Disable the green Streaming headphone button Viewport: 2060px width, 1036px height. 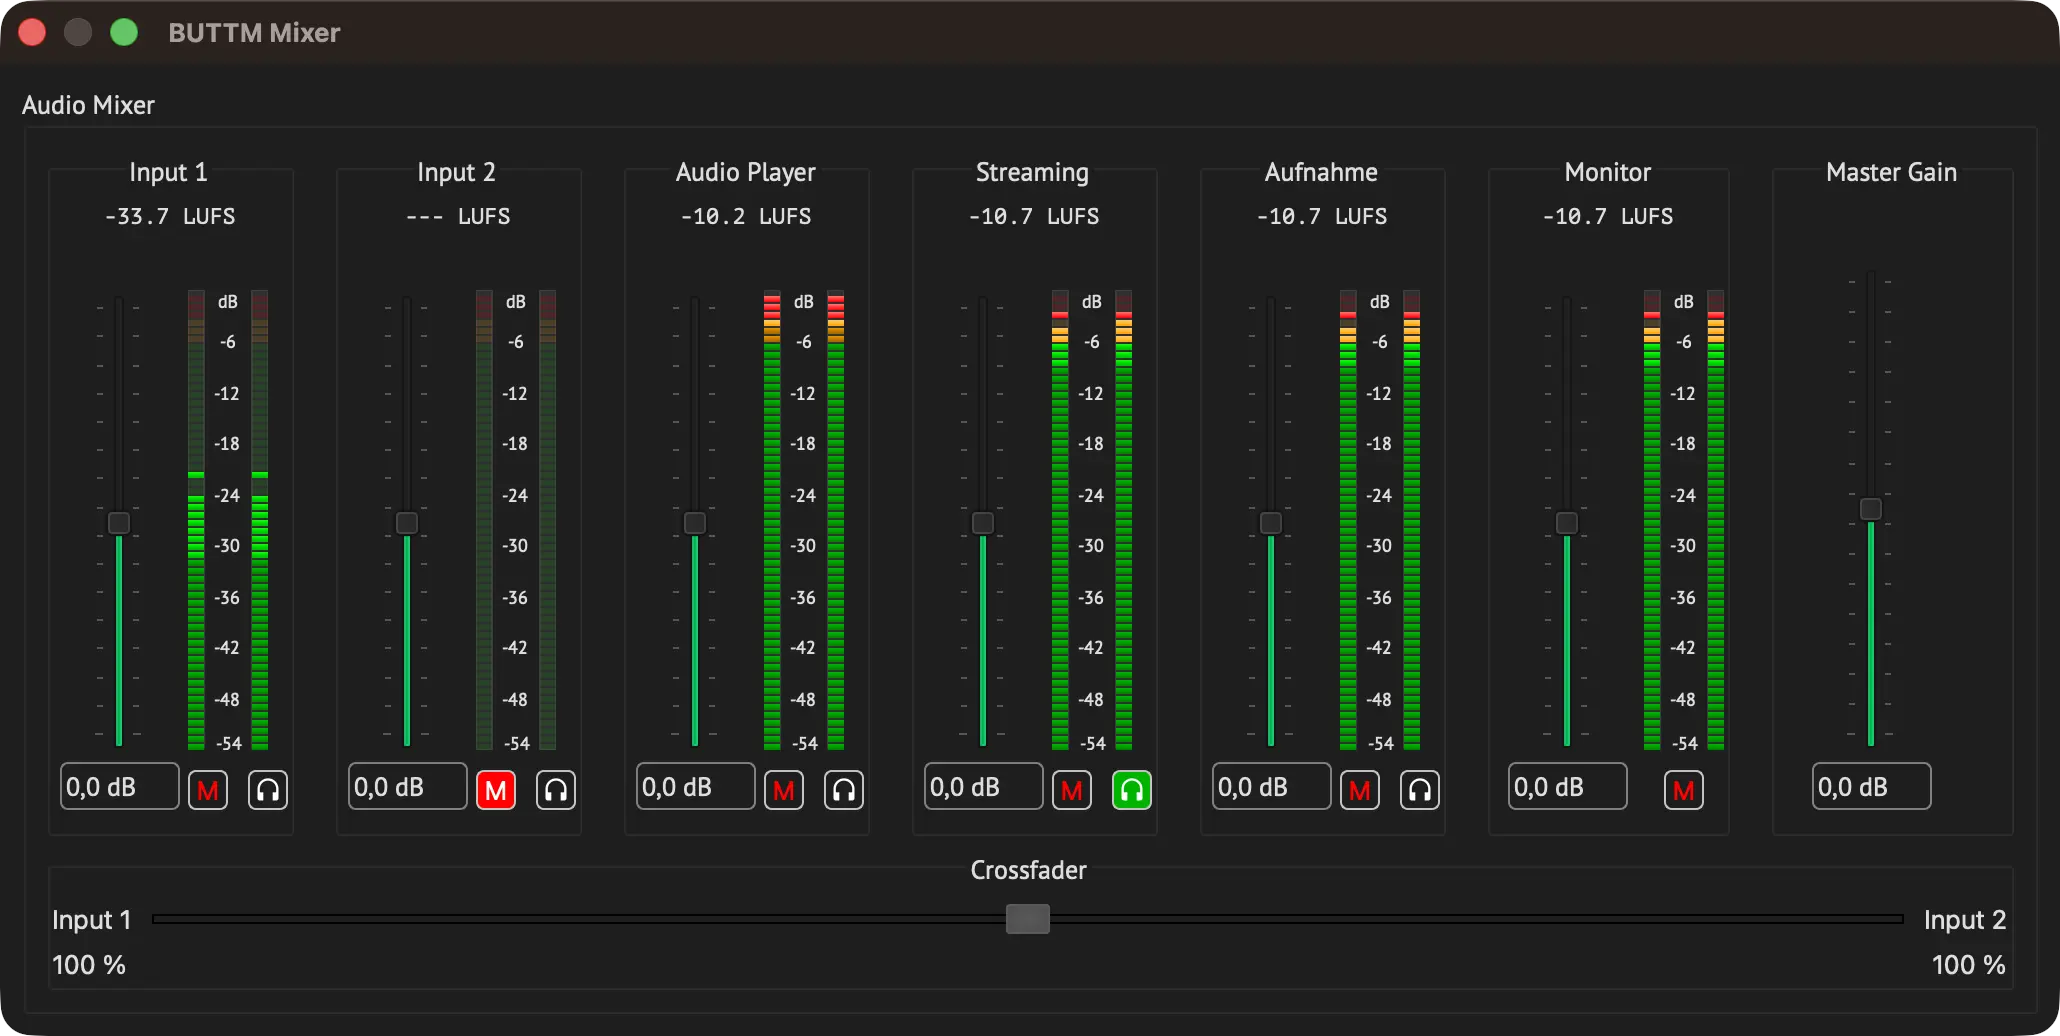(1131, 790)
